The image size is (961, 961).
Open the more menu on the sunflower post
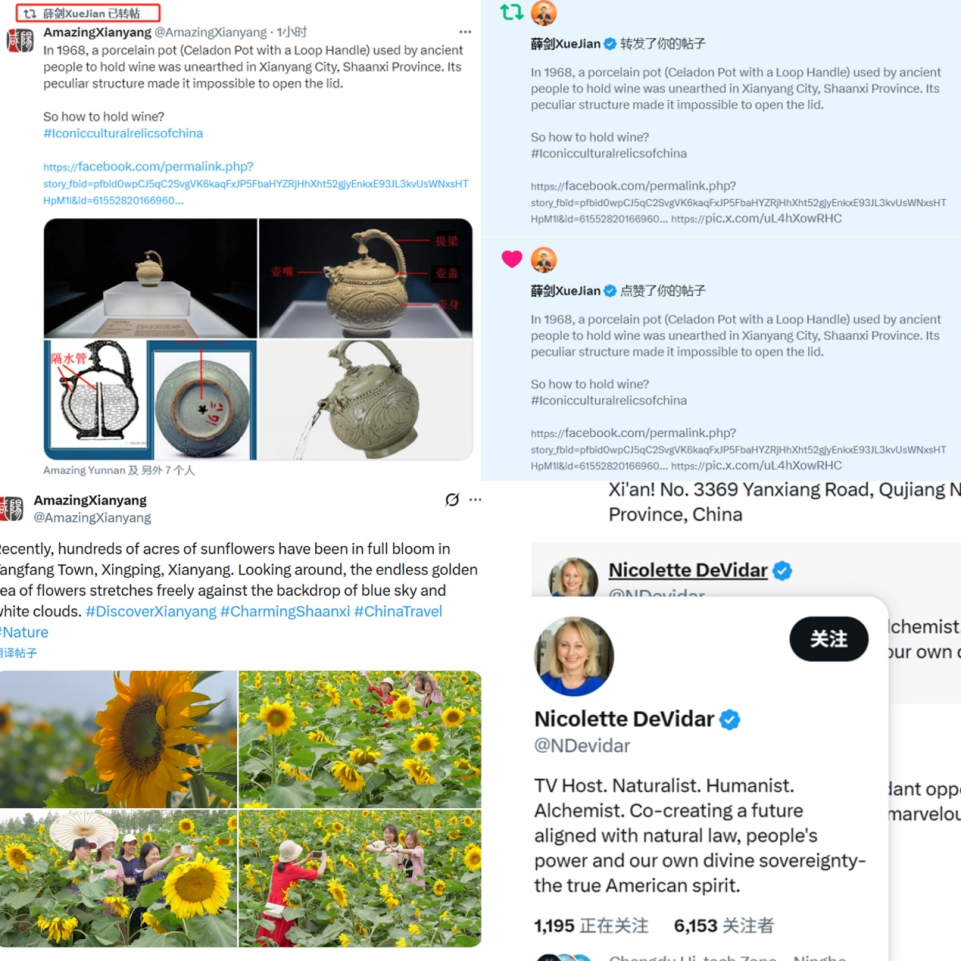[x=476, y=500]
